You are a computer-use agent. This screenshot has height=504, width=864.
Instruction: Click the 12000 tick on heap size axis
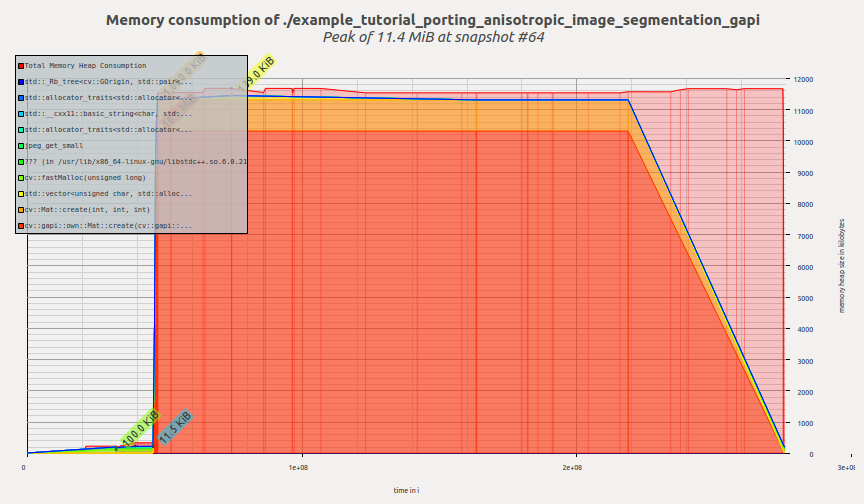pyautogui.click(x=803, y=79)
